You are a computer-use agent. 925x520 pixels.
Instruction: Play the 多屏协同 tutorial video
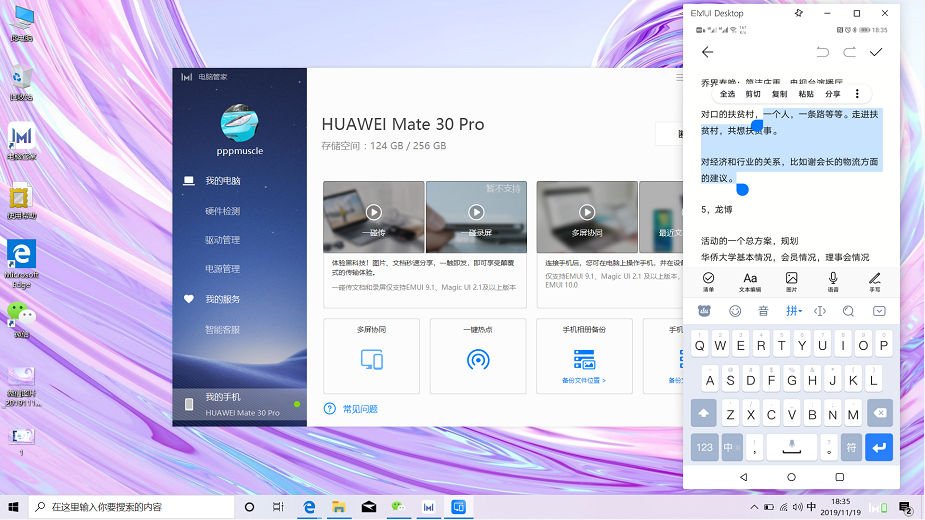click(586, 212)
